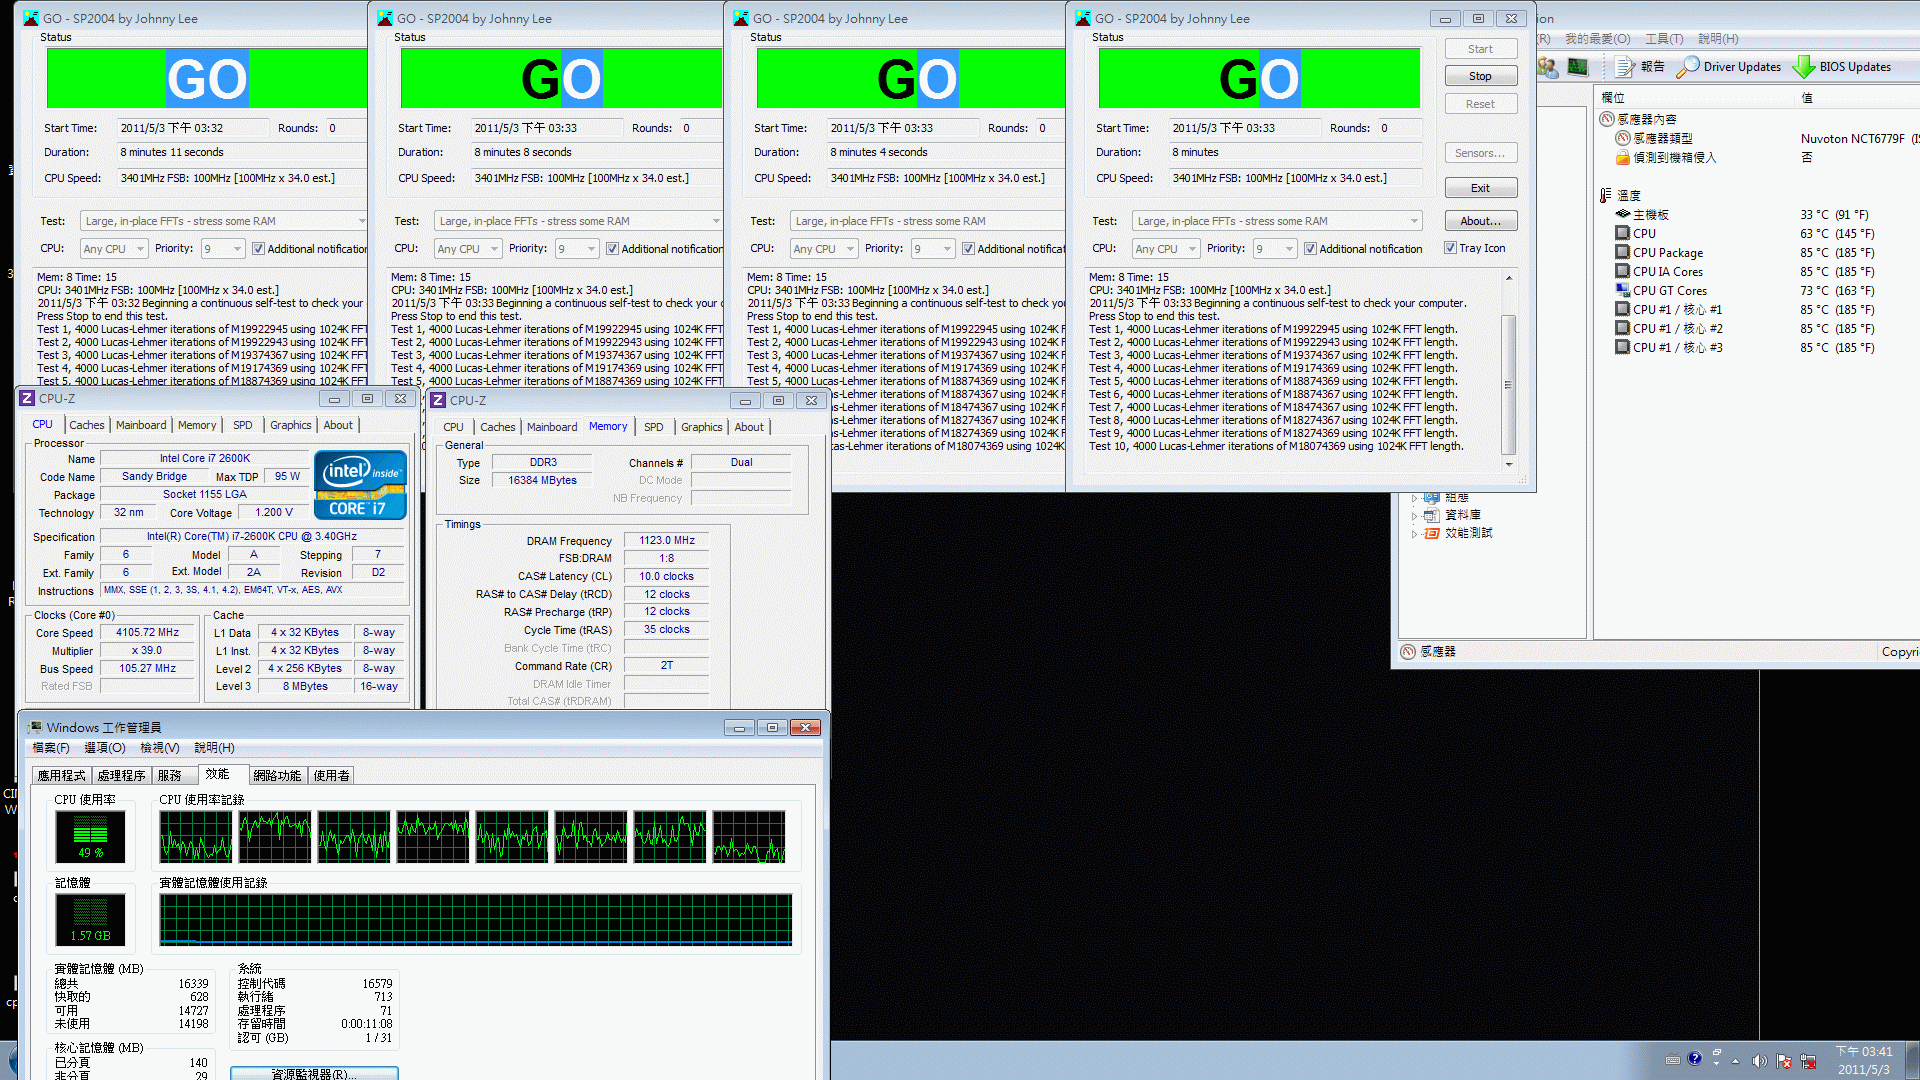Click the Stop button in SP2004

(1480, 76)
